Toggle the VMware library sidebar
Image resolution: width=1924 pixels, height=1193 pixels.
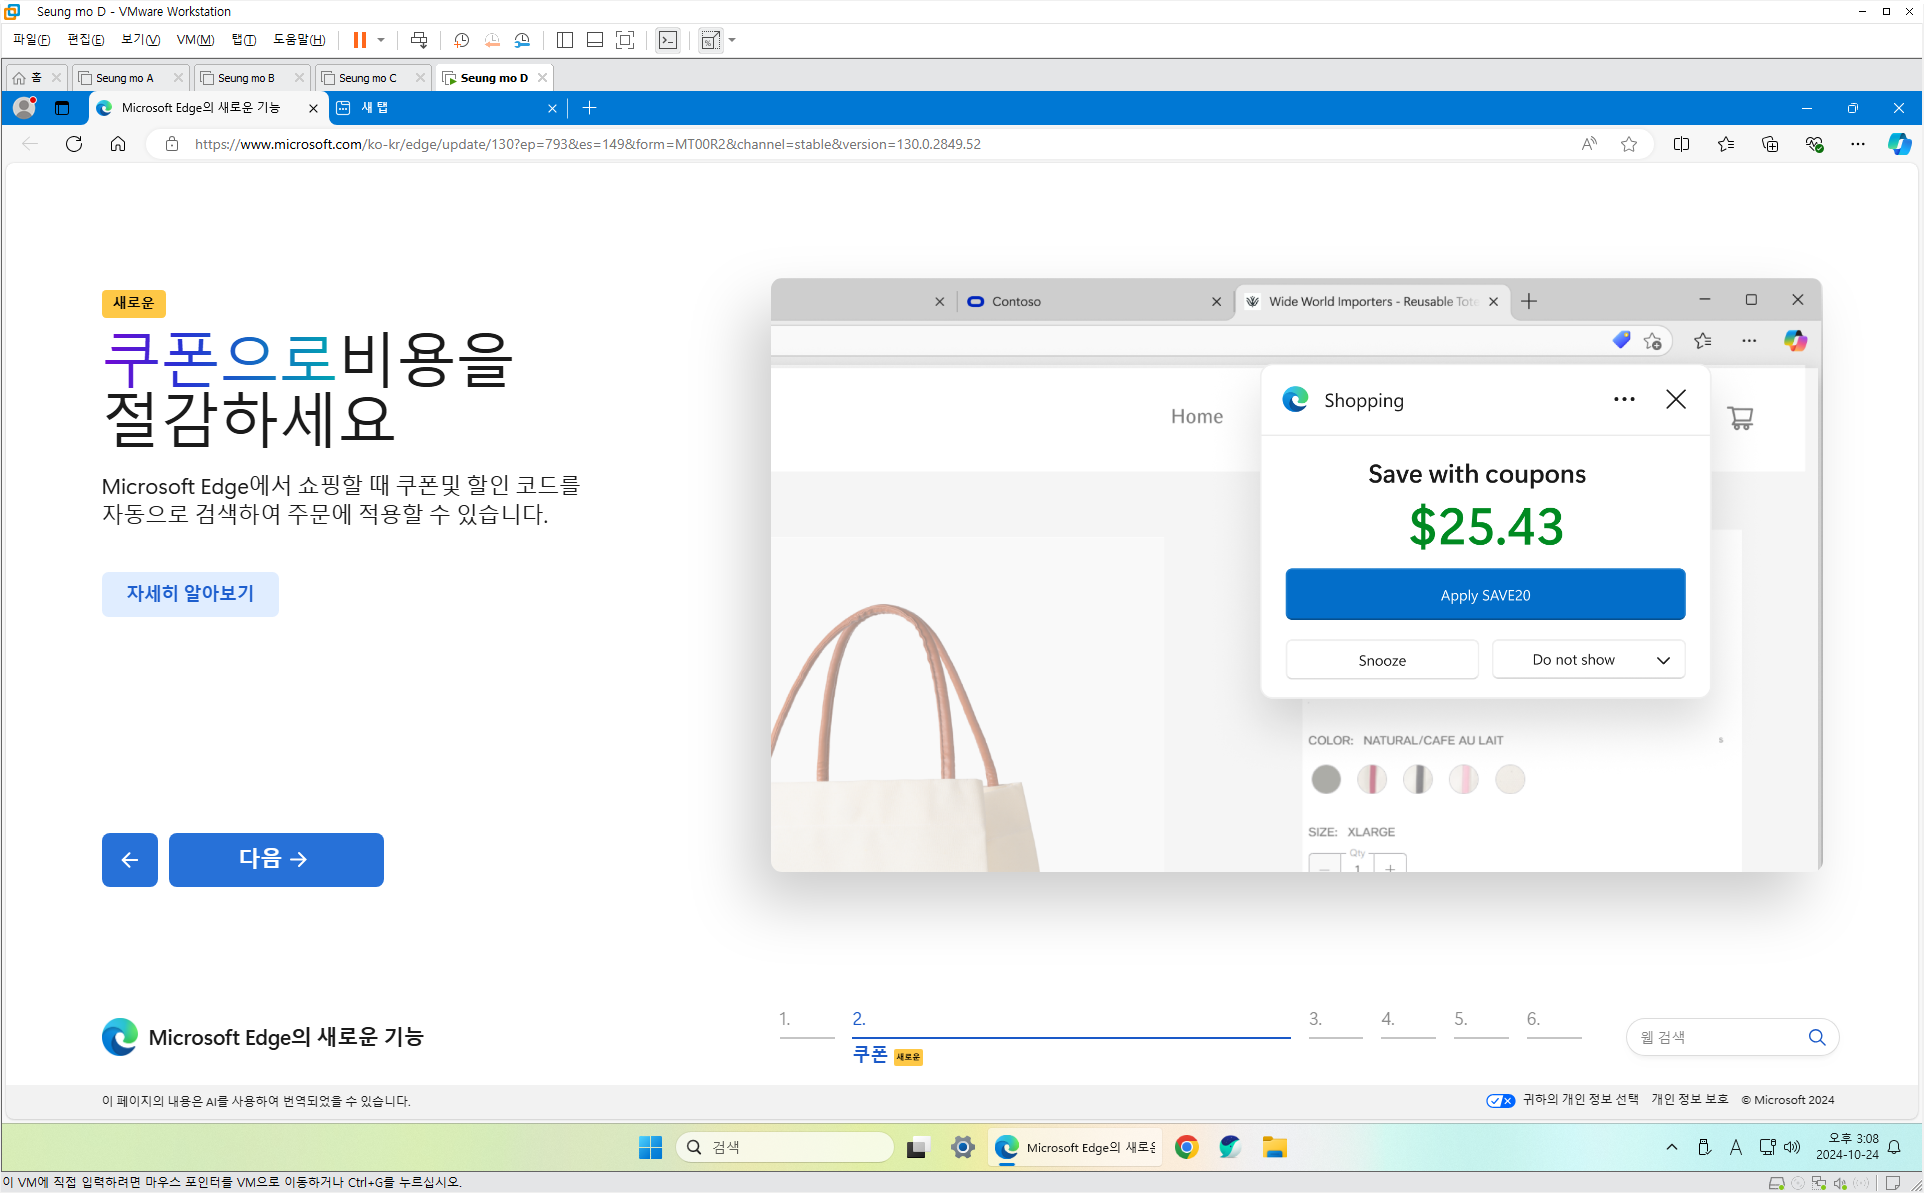point(565,40)
